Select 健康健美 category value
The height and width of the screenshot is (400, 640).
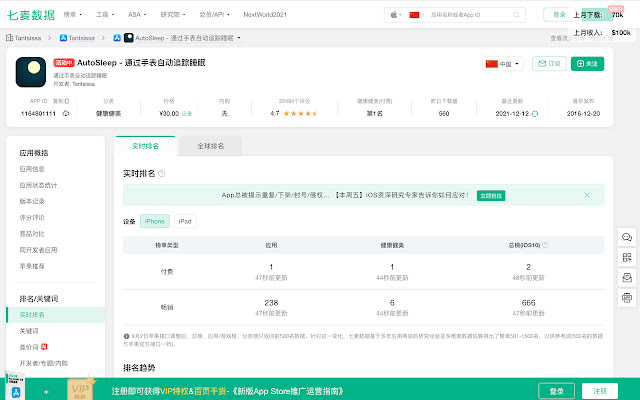108,113
